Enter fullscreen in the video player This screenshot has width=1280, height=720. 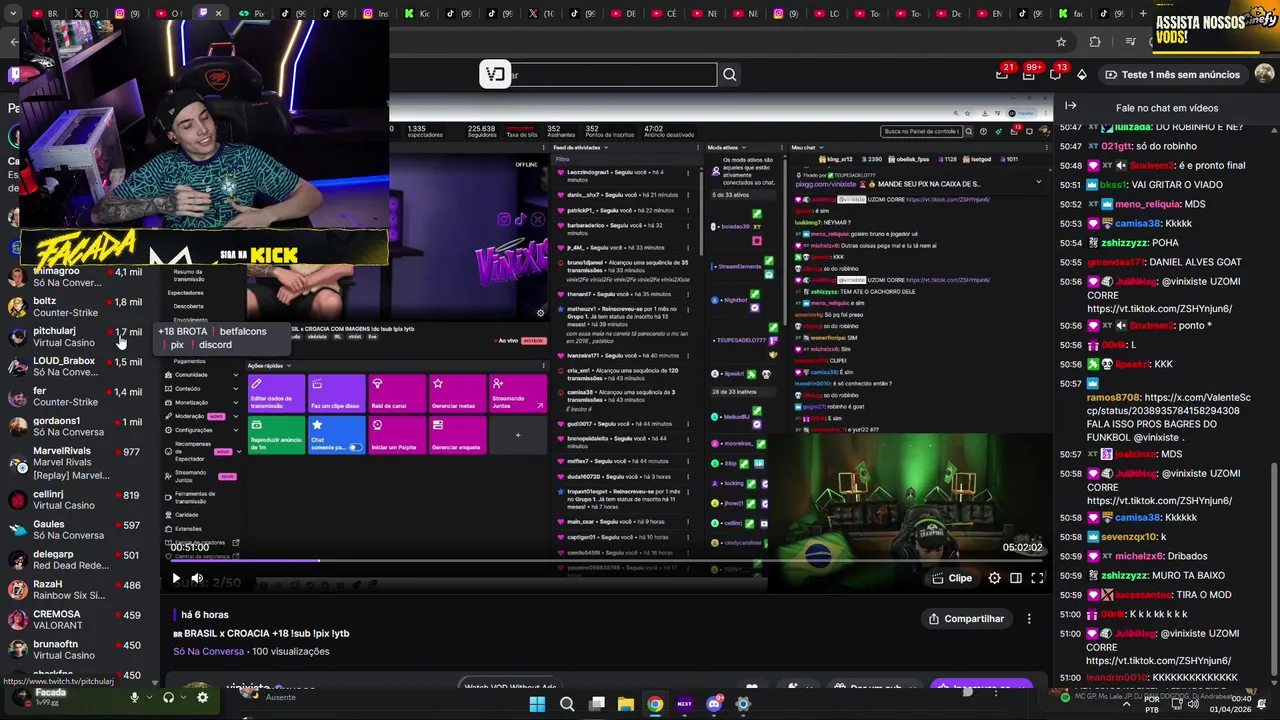click(x=1037, y=578)
